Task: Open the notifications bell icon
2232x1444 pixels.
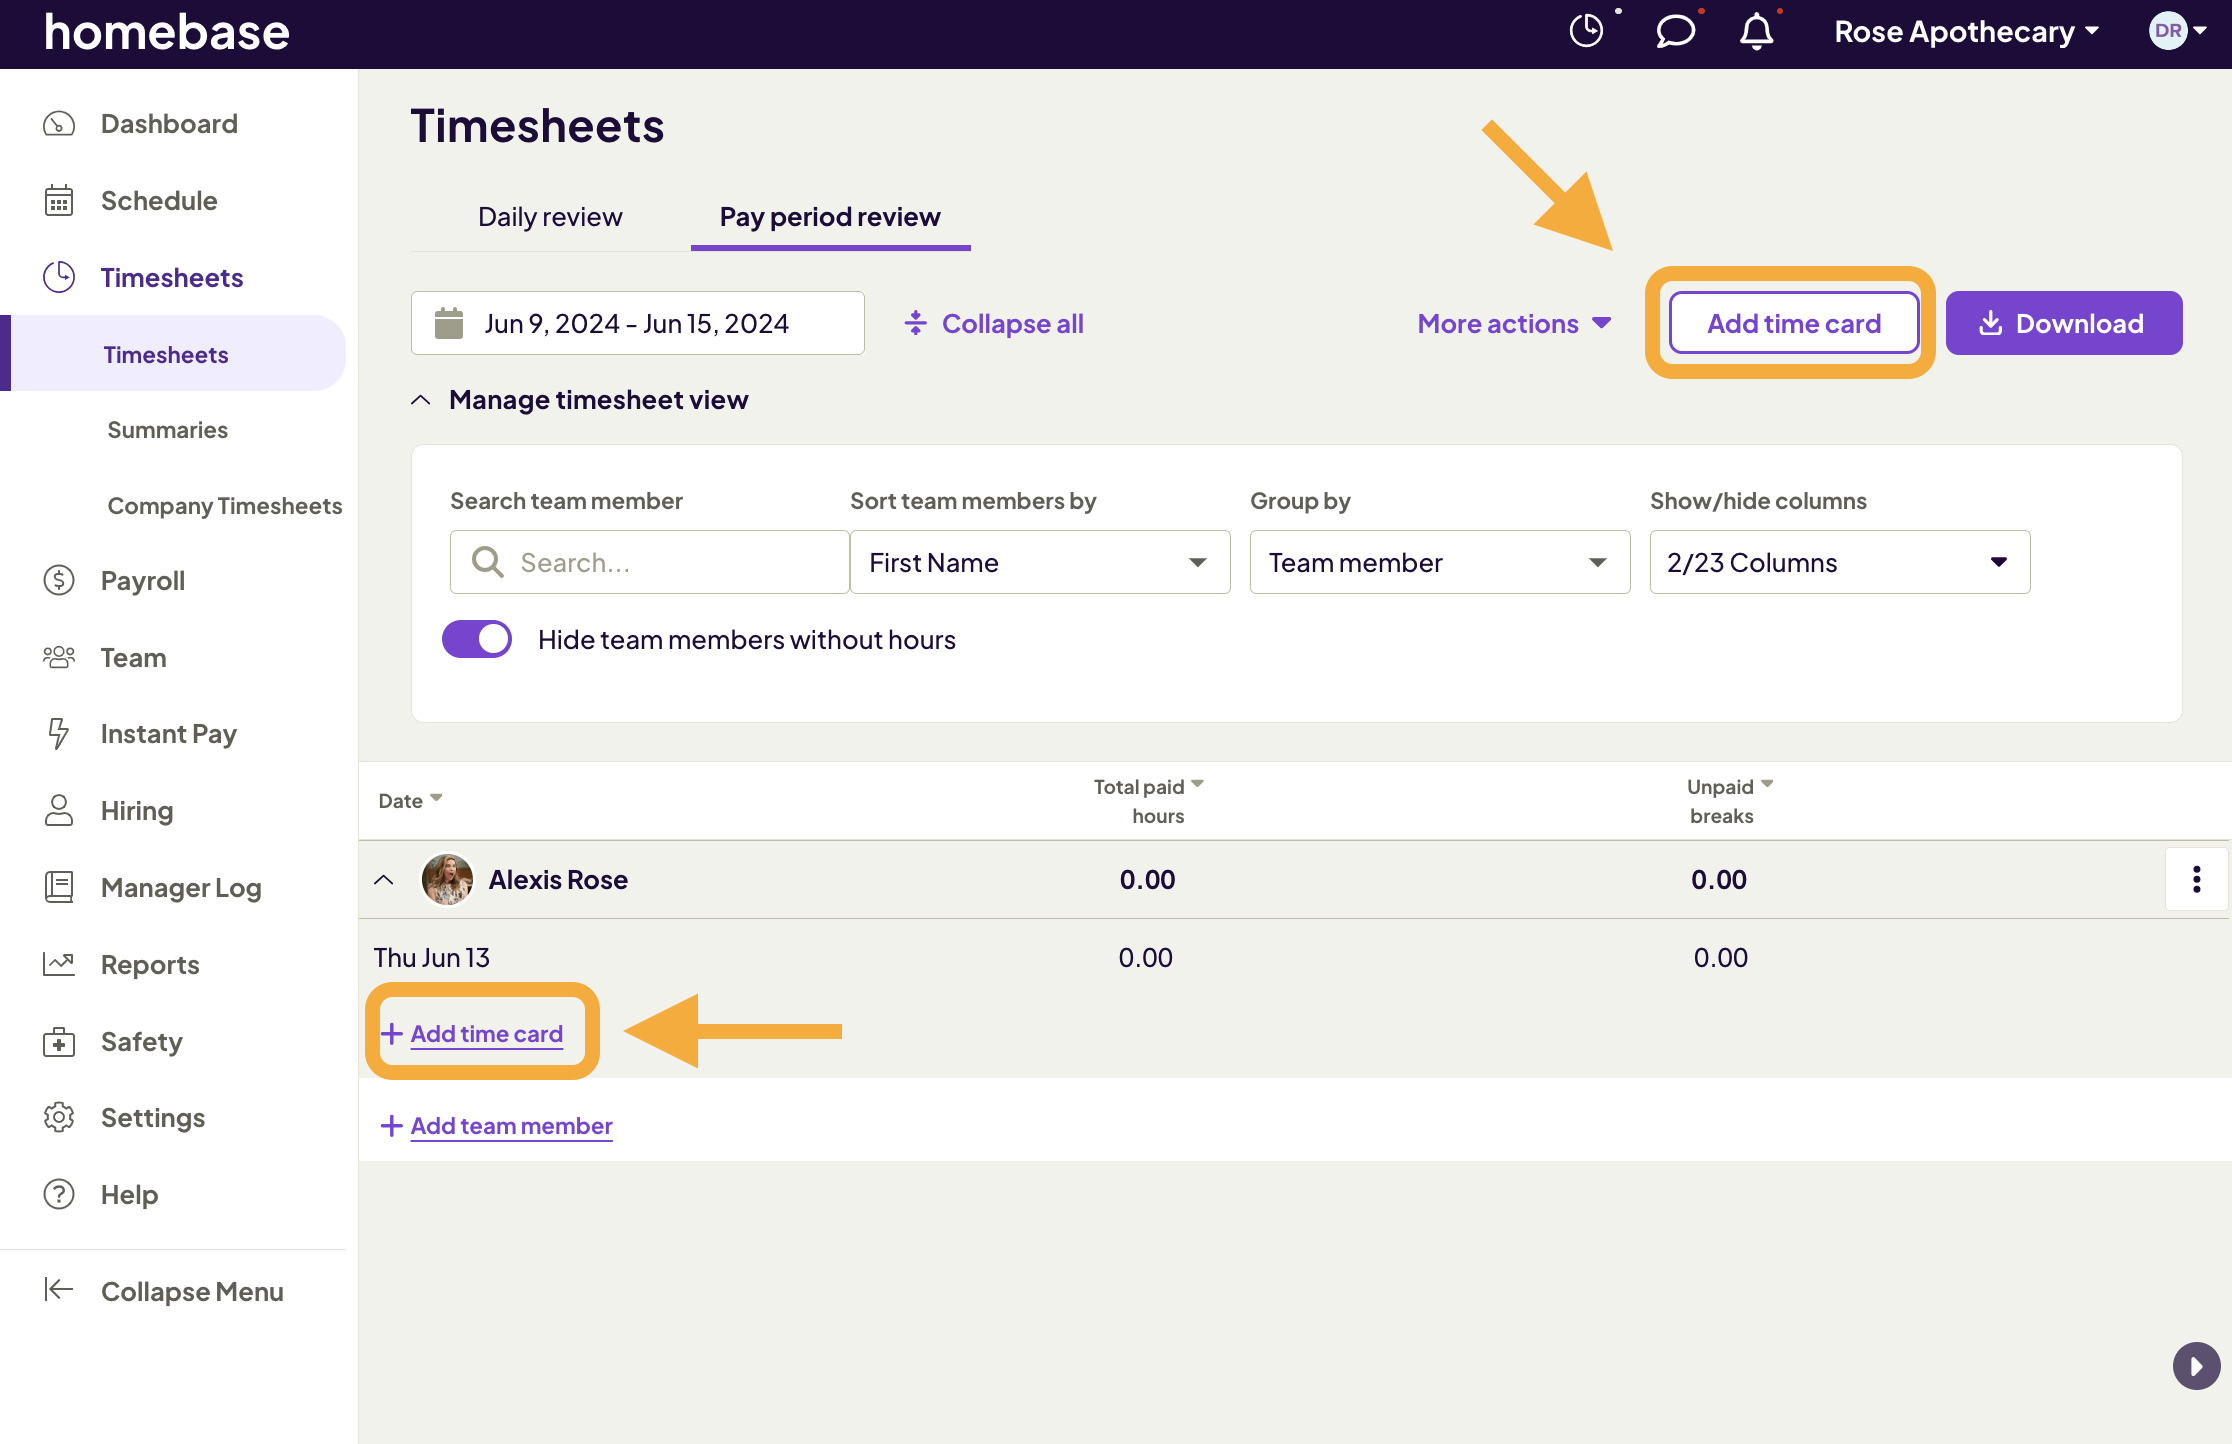Action: tap(1756, 31)
